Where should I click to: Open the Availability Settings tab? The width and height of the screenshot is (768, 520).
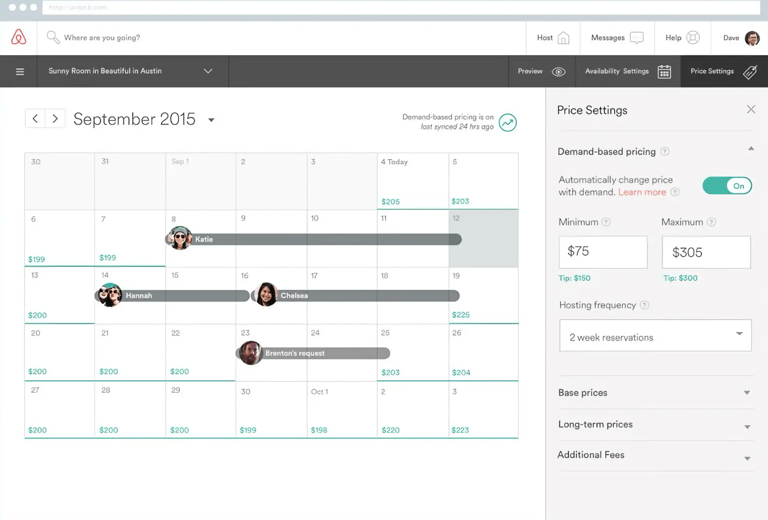click(x=627, y=72)
